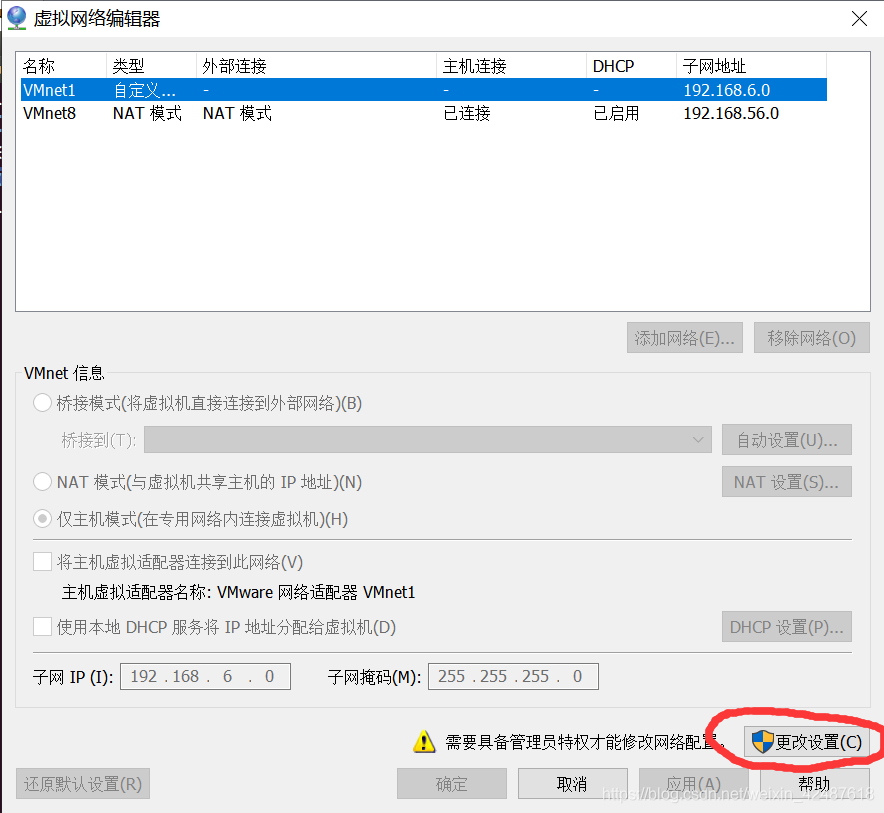The width and height of the screenshot is (884, 813).
Task: Click the 已连接 cell for VMnet8
Action: click(x=467, y=113)
